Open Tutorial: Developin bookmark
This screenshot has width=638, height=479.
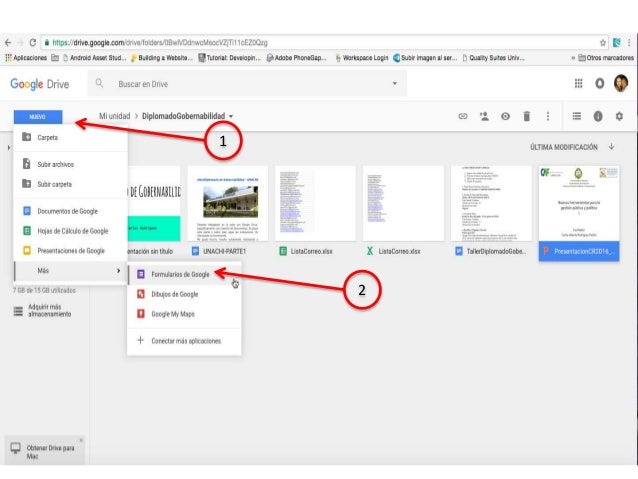pos(229,58)
